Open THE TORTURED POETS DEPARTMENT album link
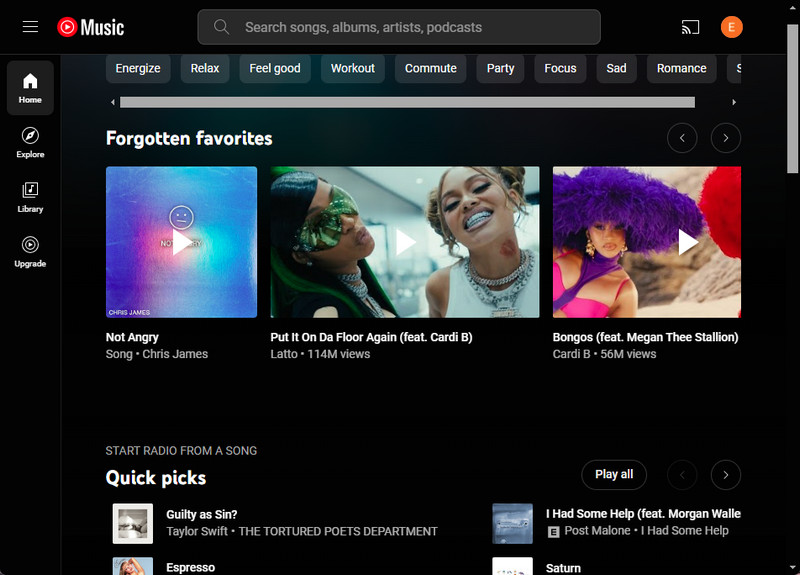Screen dimensions: 800x575 (338, 531)
